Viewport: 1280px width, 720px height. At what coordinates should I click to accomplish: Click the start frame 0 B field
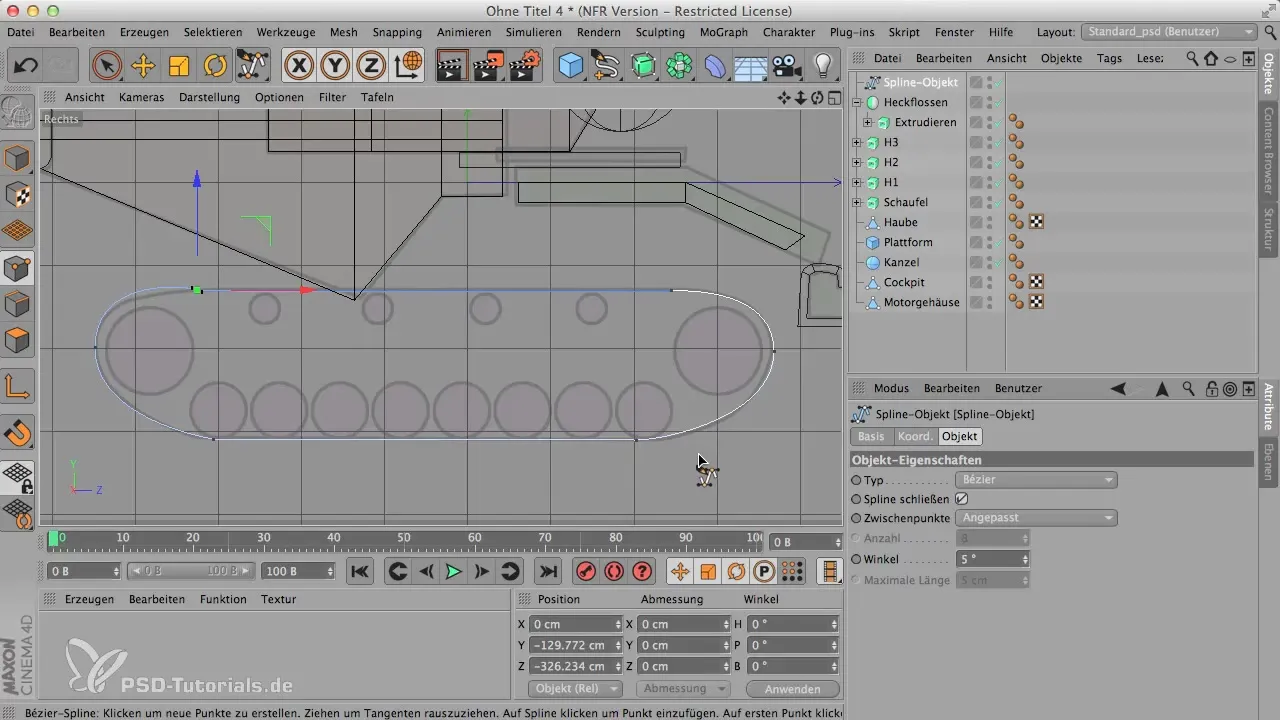point(84,571)
